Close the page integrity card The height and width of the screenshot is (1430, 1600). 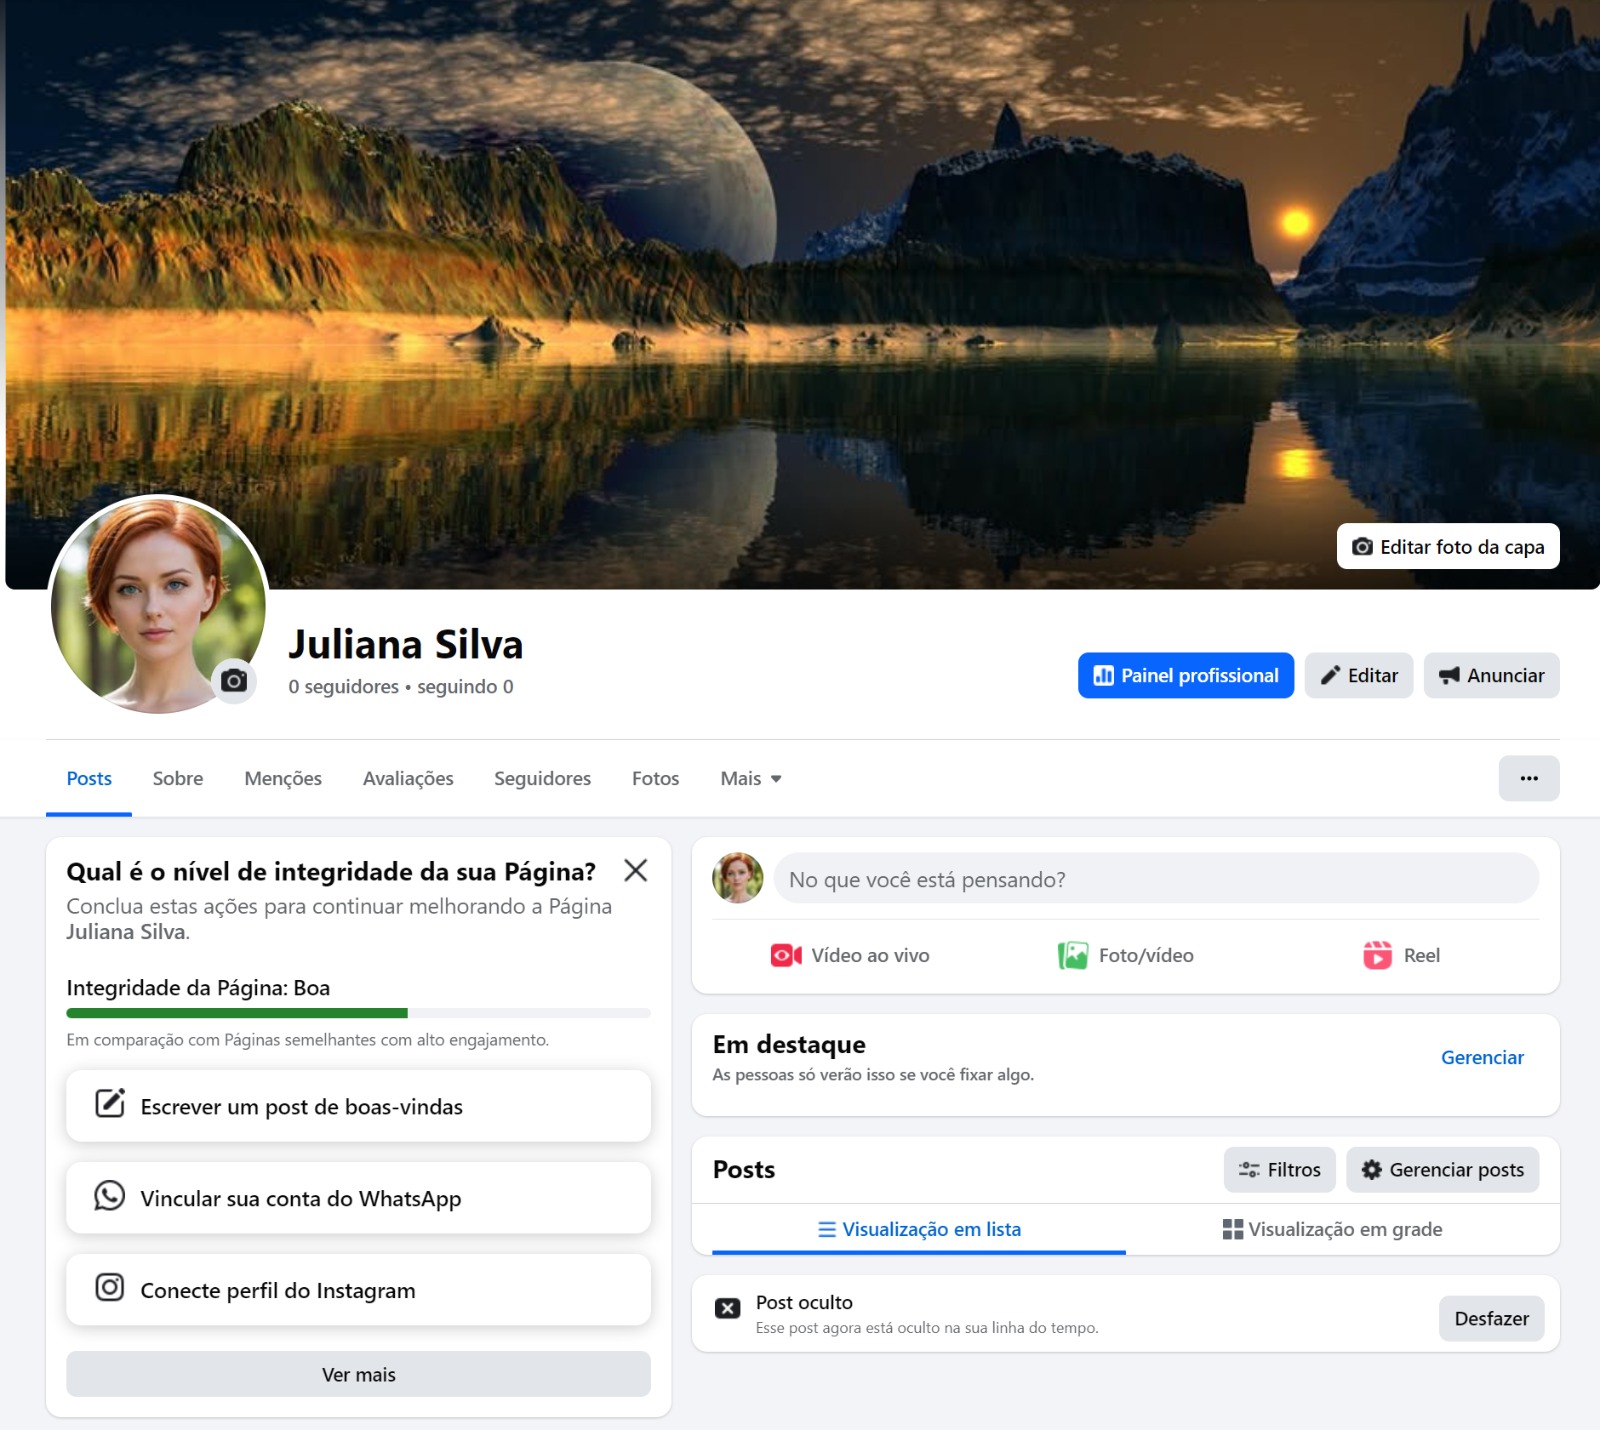click(x=635, y=870)
